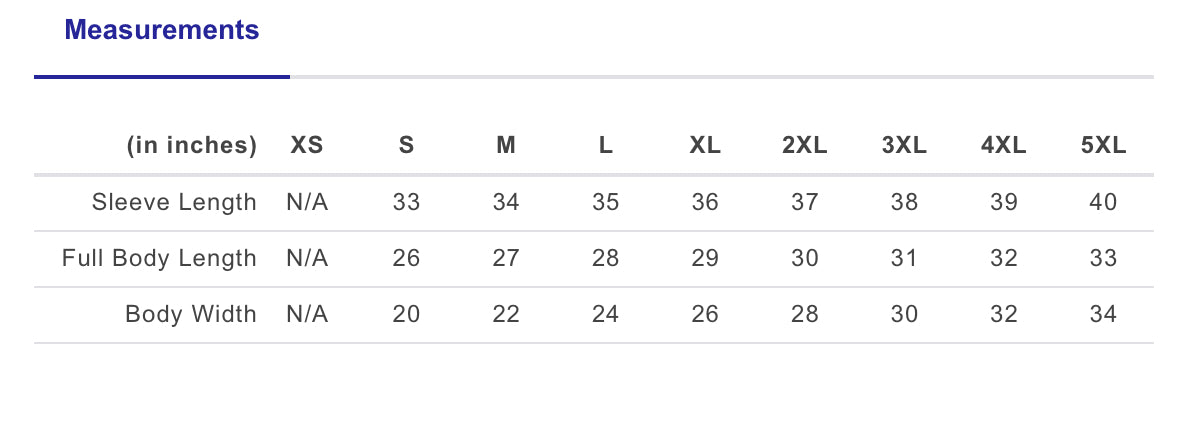Select Sleeve Length value 33 for S
The height and width of the screenshot is (445, 1179).
click(406, 203)
